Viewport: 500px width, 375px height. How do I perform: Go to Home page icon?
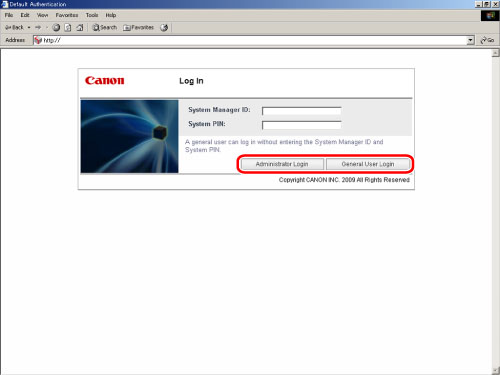(x=80, y=28)
